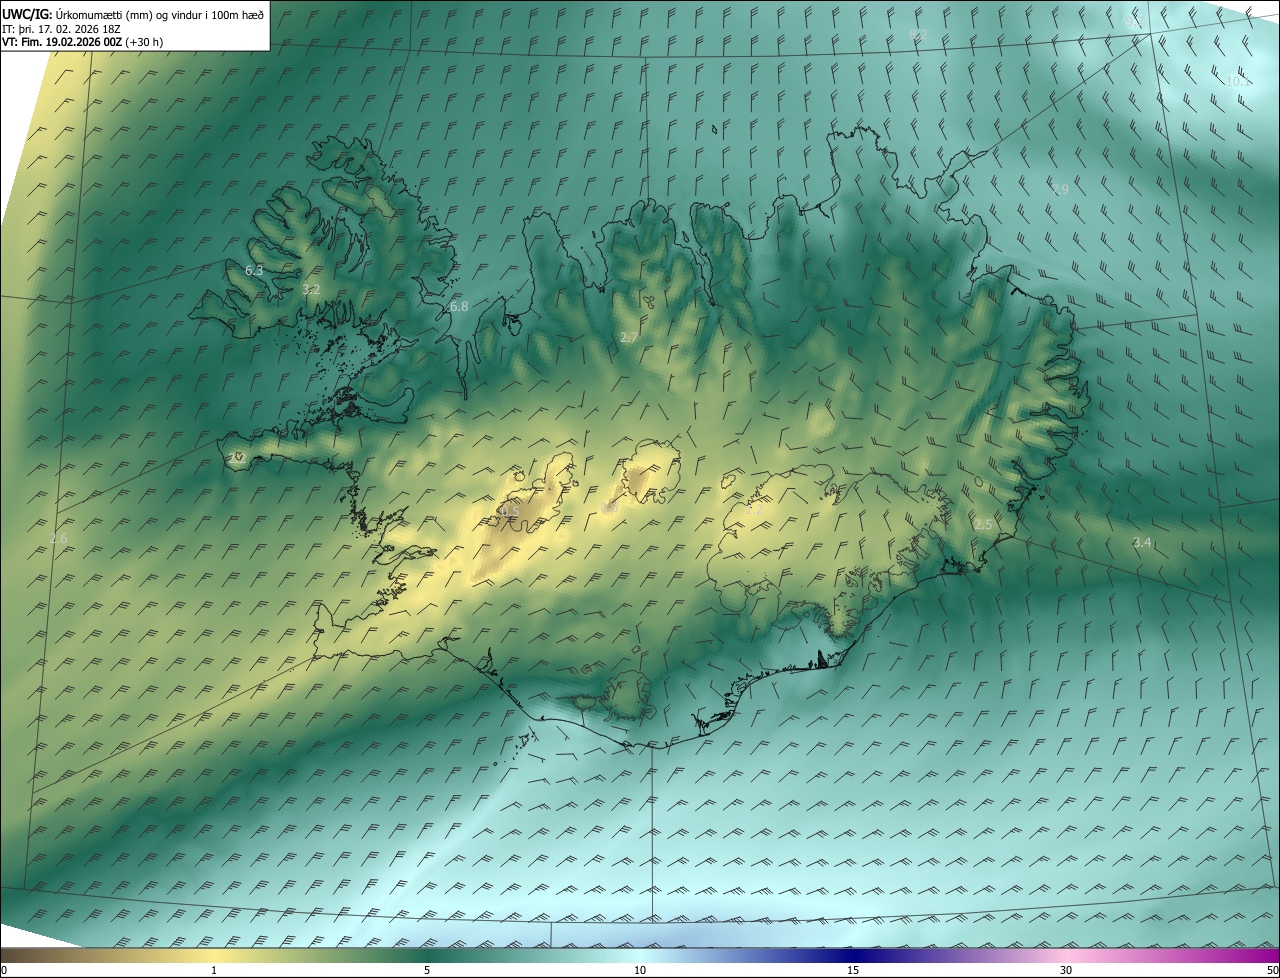Click the 1.2 value label in central highlands
The image size is (1280, 978).
(755, 509)
